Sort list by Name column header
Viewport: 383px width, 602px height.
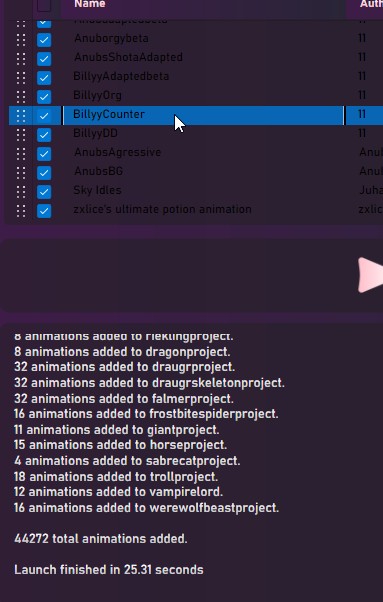(90, 4)
